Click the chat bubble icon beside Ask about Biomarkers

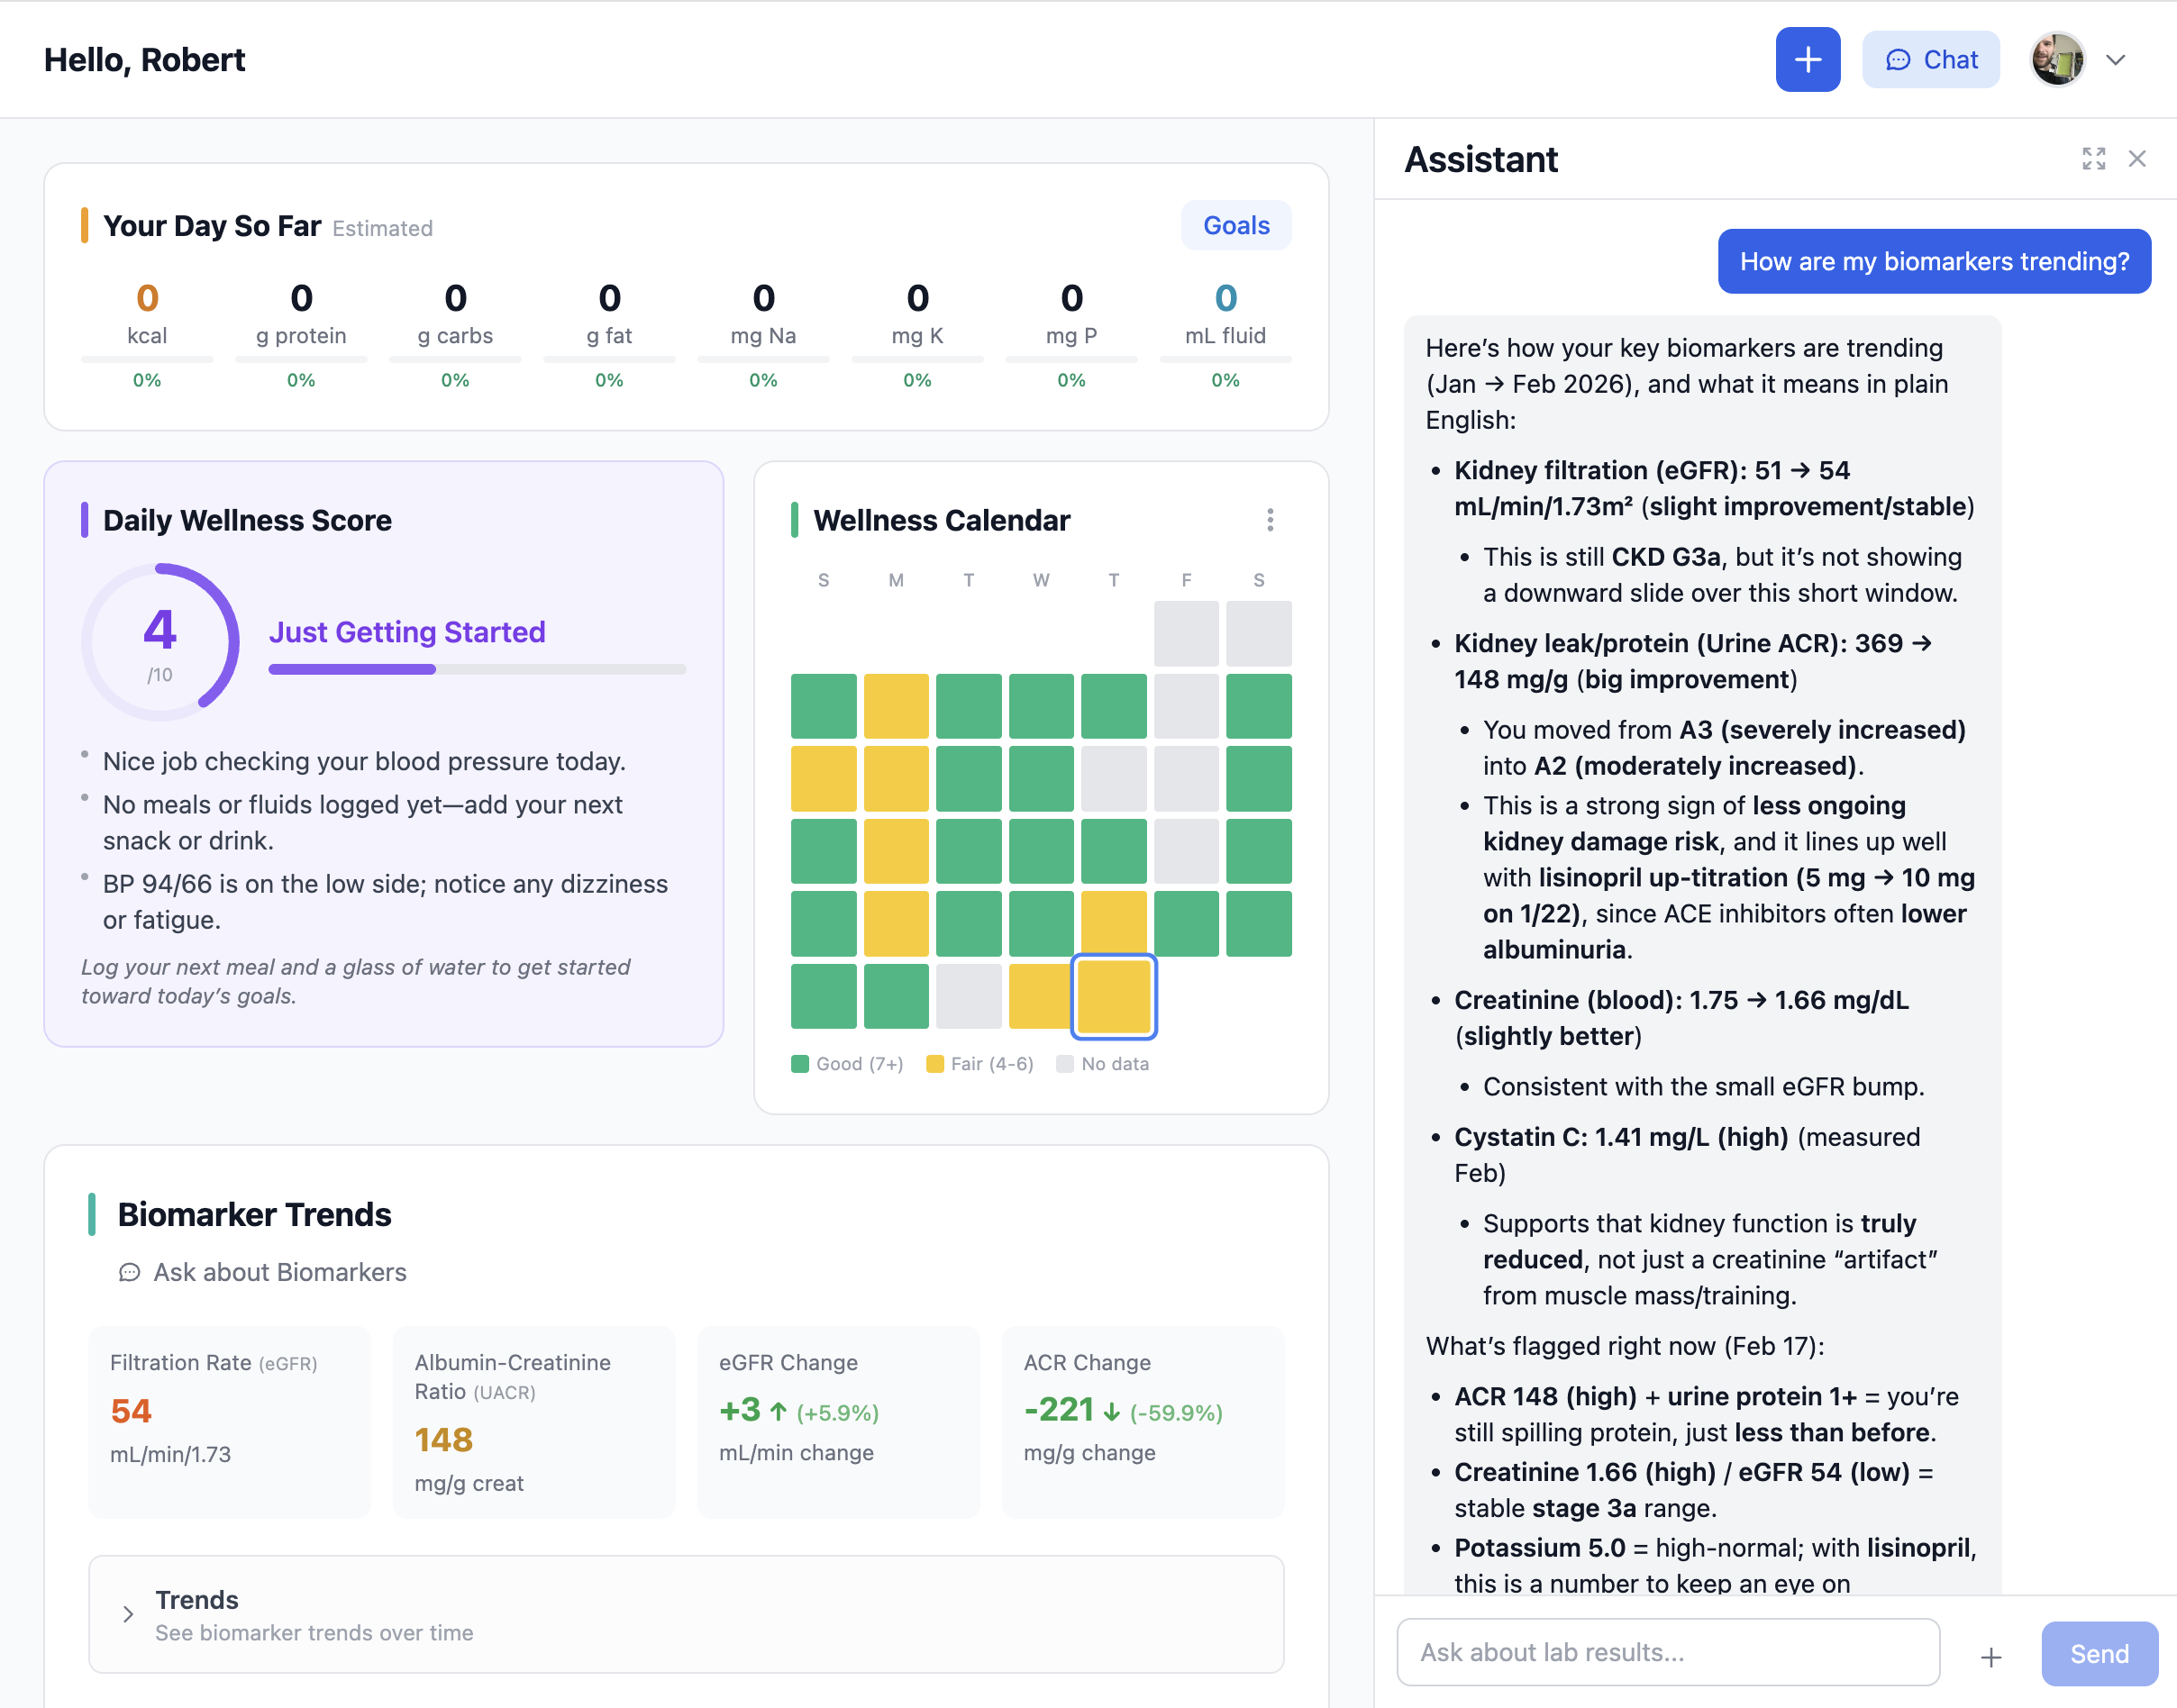(130, 1272)
